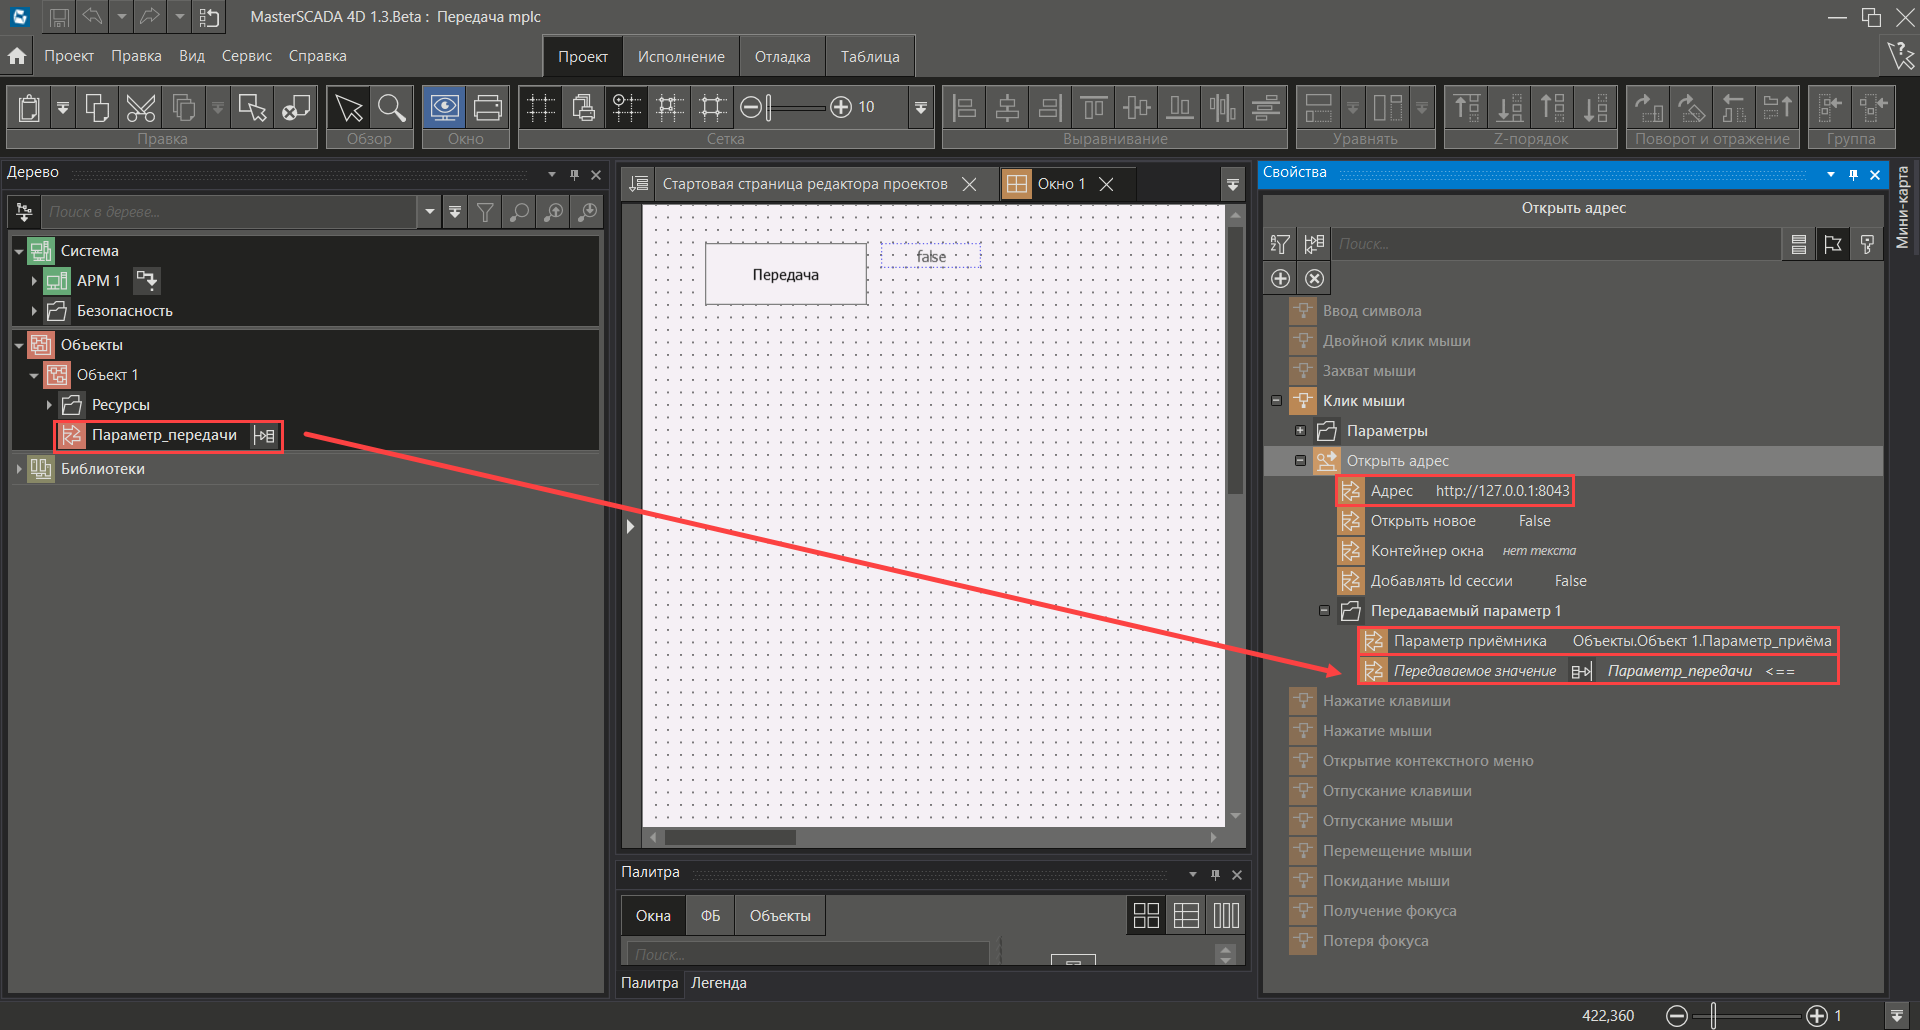Toggle the flag view button in Properties

click(1832, 244)
